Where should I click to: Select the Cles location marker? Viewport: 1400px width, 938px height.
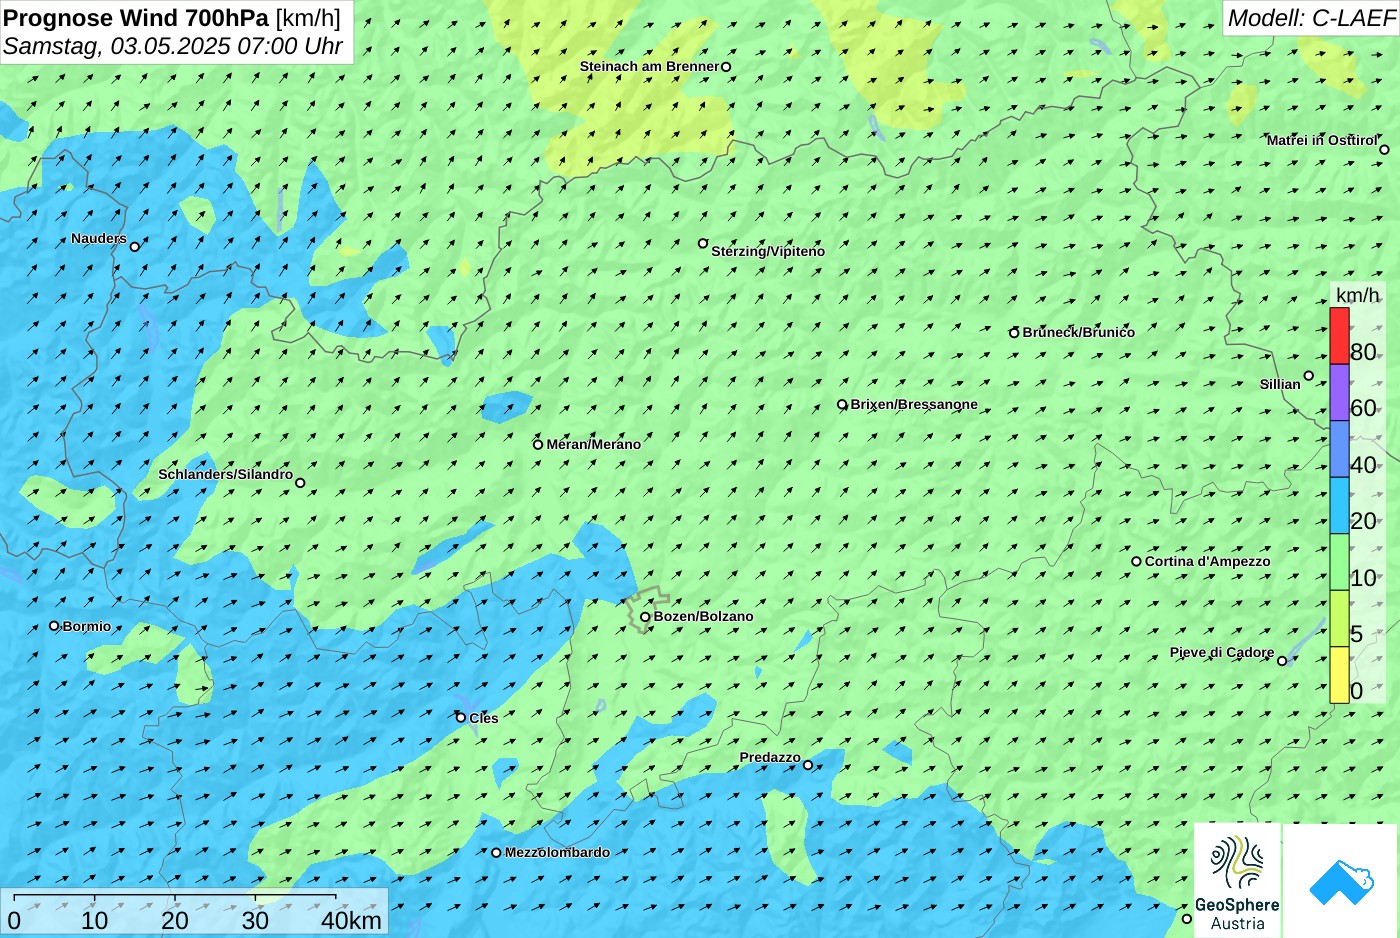tap(461, 717)
